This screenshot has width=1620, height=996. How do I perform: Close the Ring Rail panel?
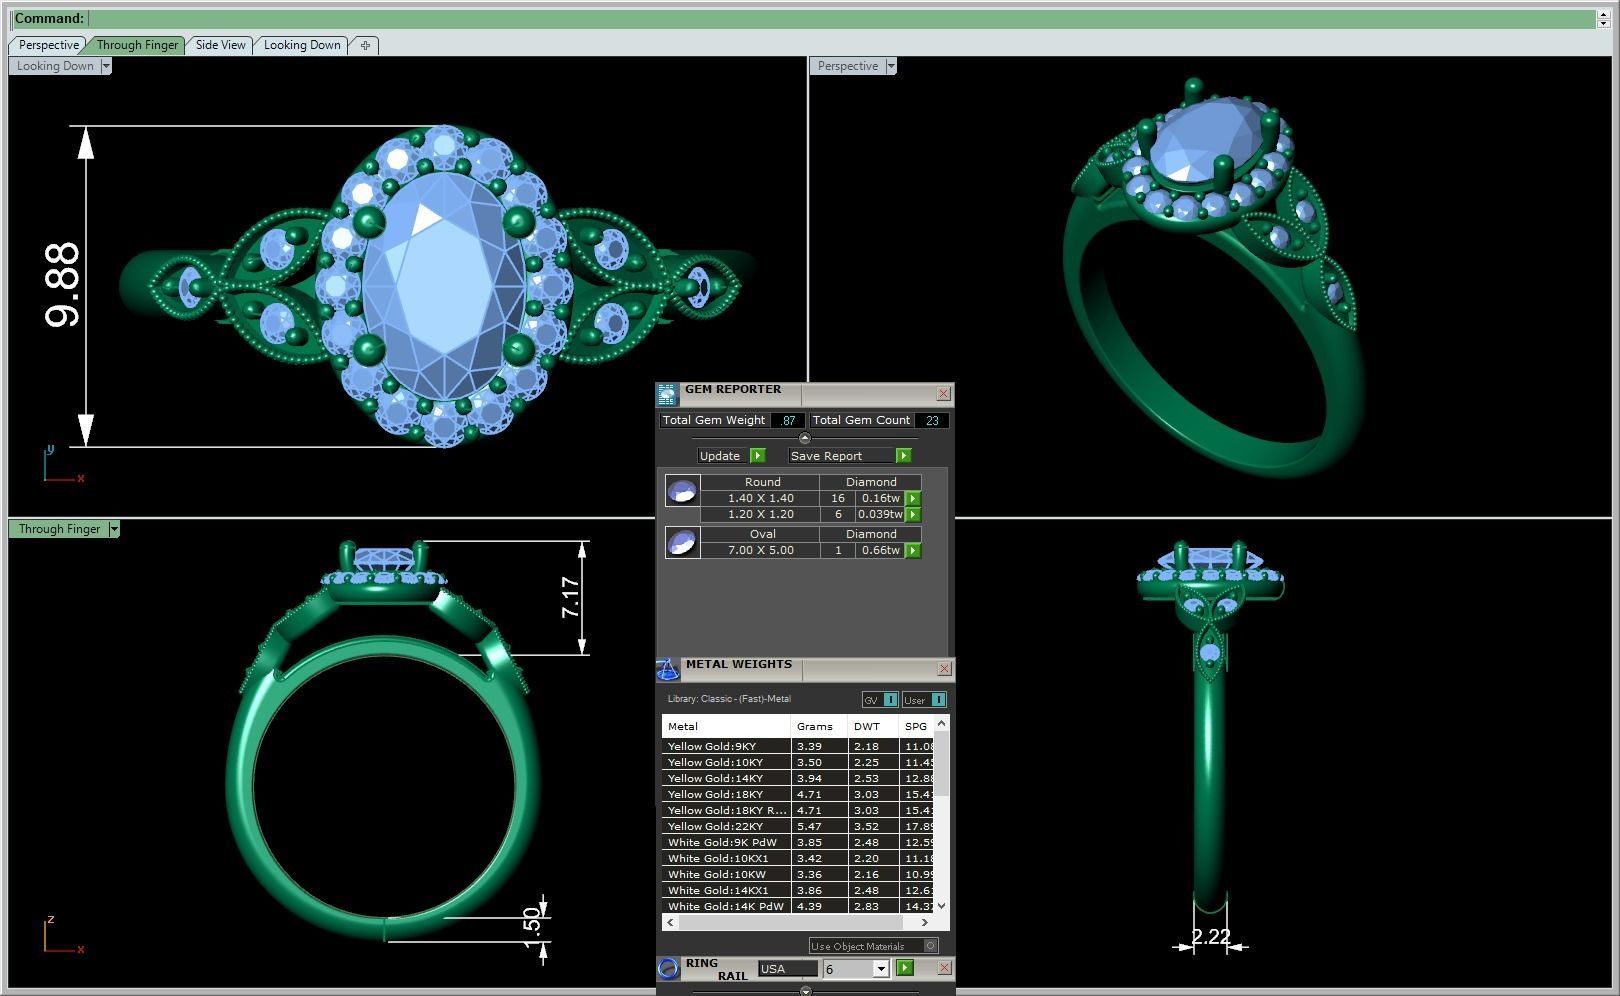(944, 968)
